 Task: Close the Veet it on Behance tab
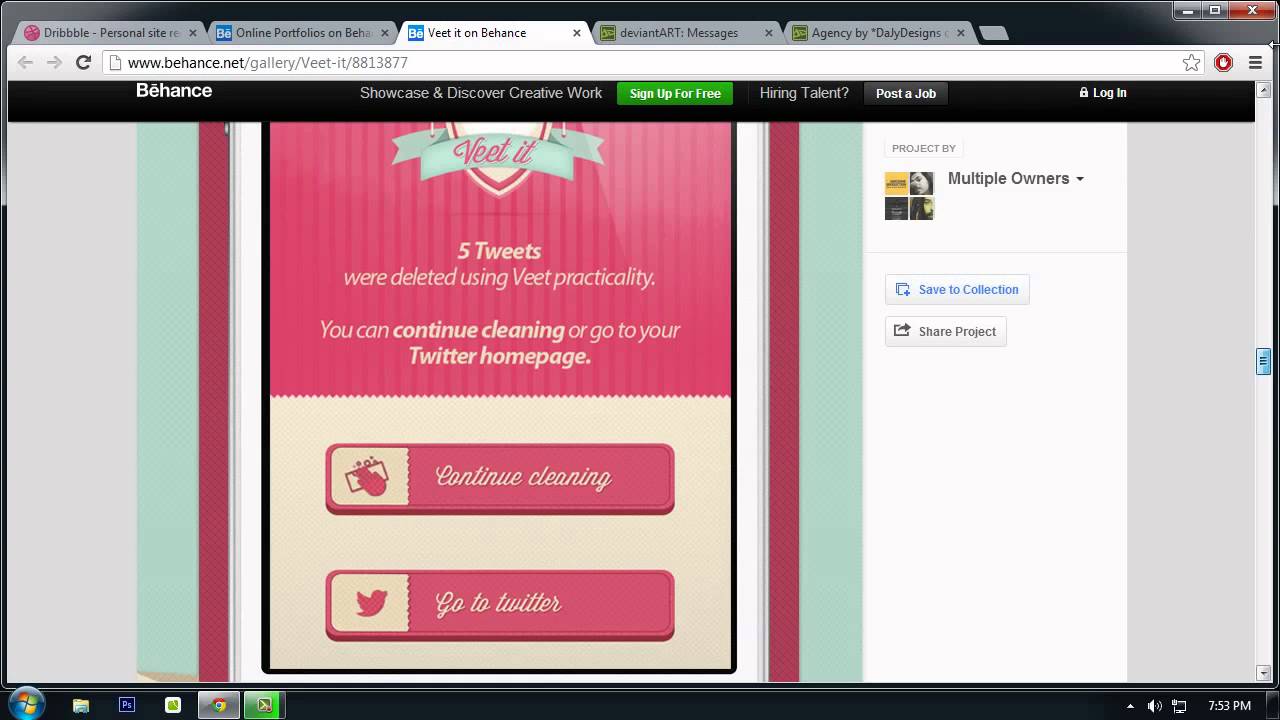point(577,33)
